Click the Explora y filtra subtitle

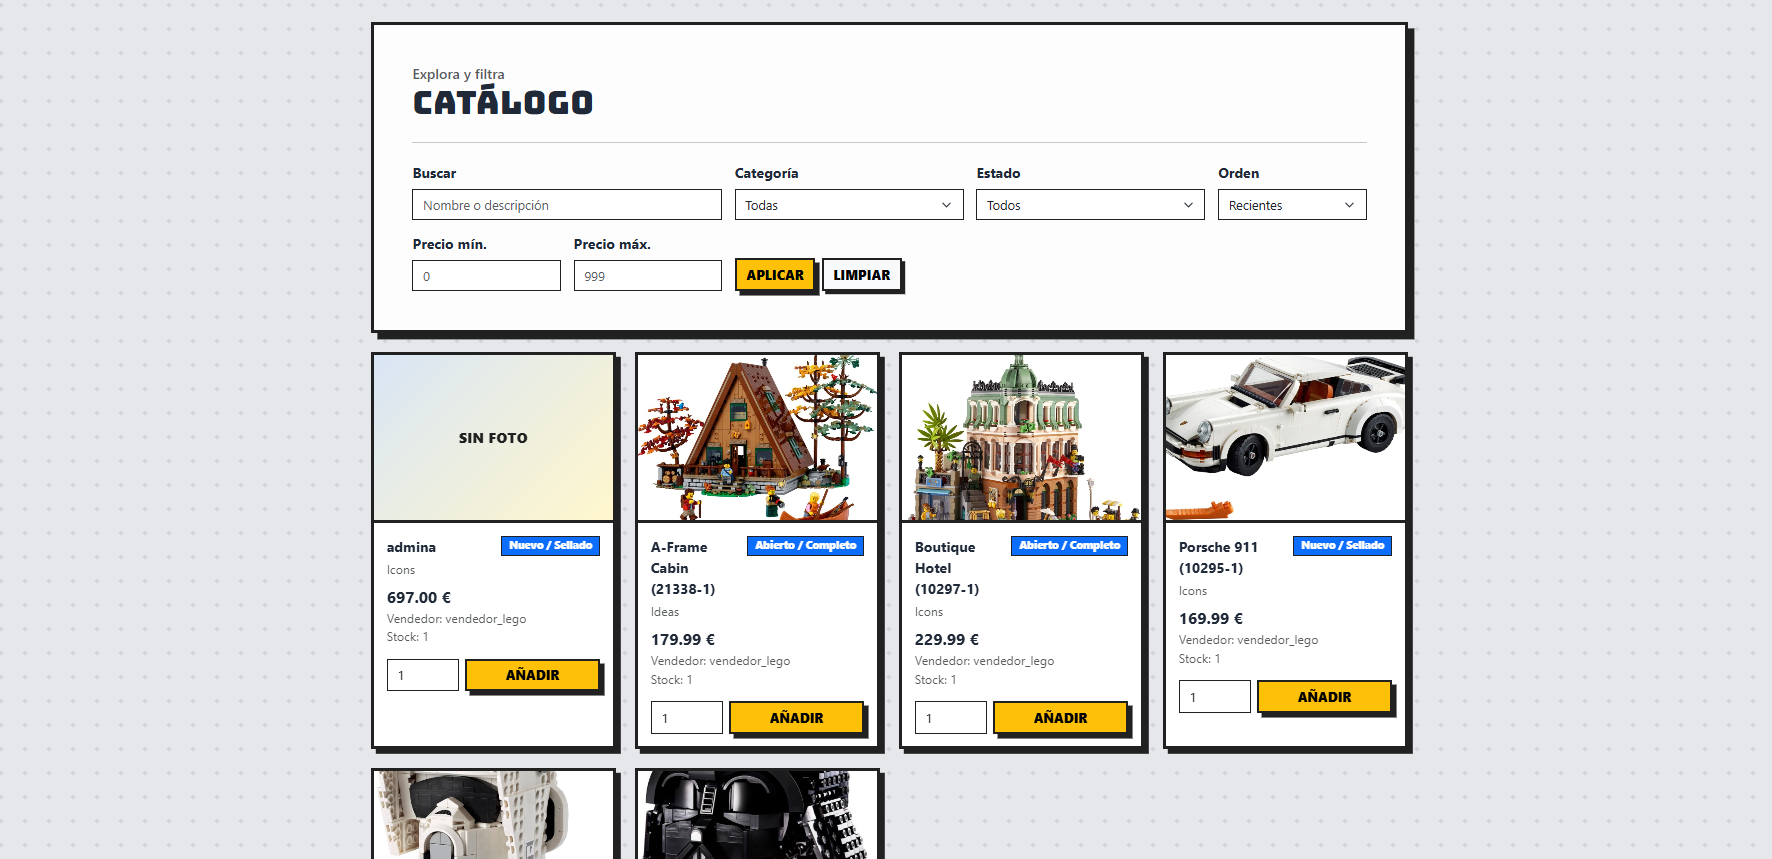pyautogui.click(x=459, y=74)
